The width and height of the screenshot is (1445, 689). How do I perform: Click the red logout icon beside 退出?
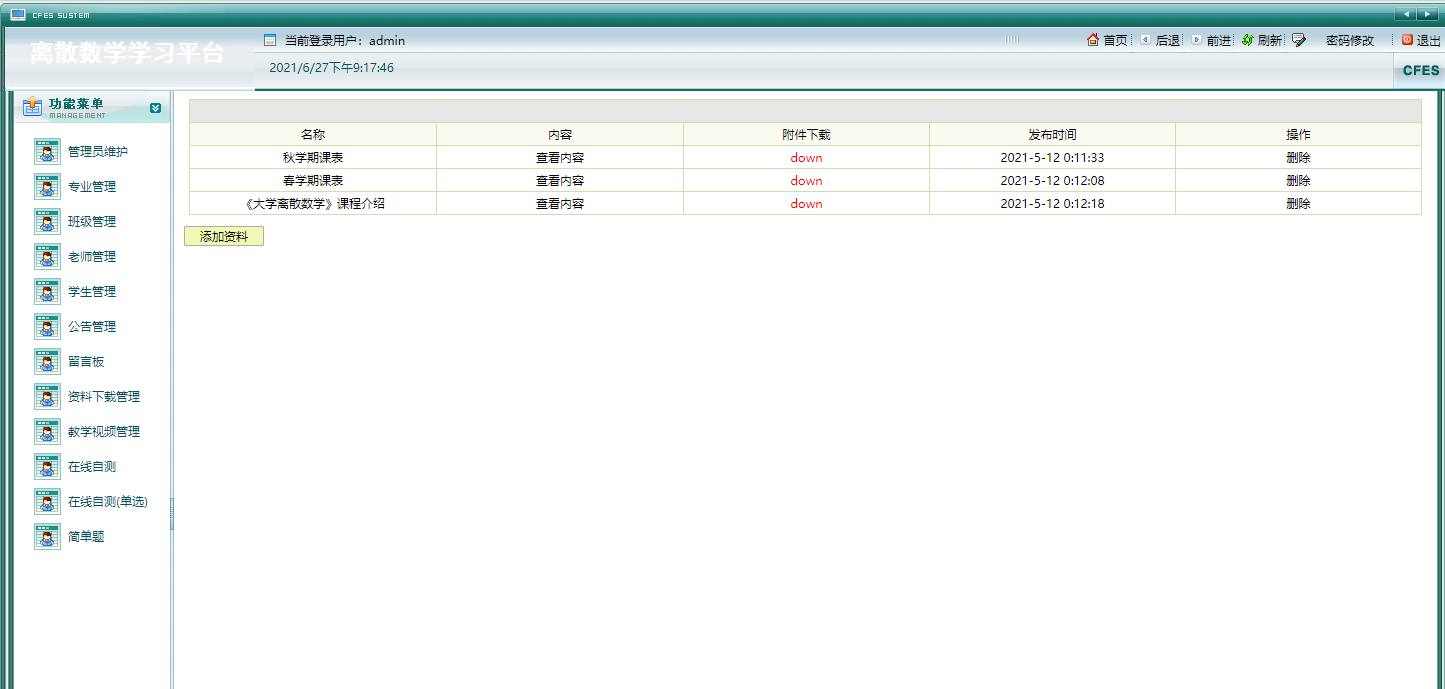1407,40
